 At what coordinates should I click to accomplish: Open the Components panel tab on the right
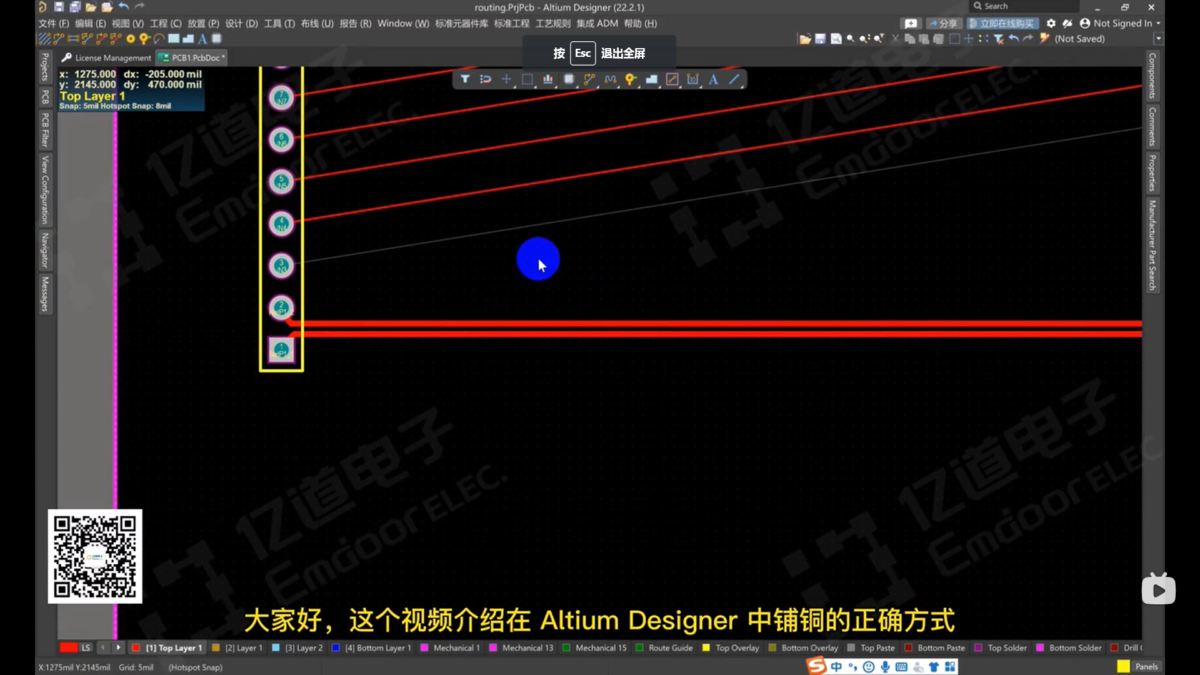pyautogui.click(x=1152, y=76)
